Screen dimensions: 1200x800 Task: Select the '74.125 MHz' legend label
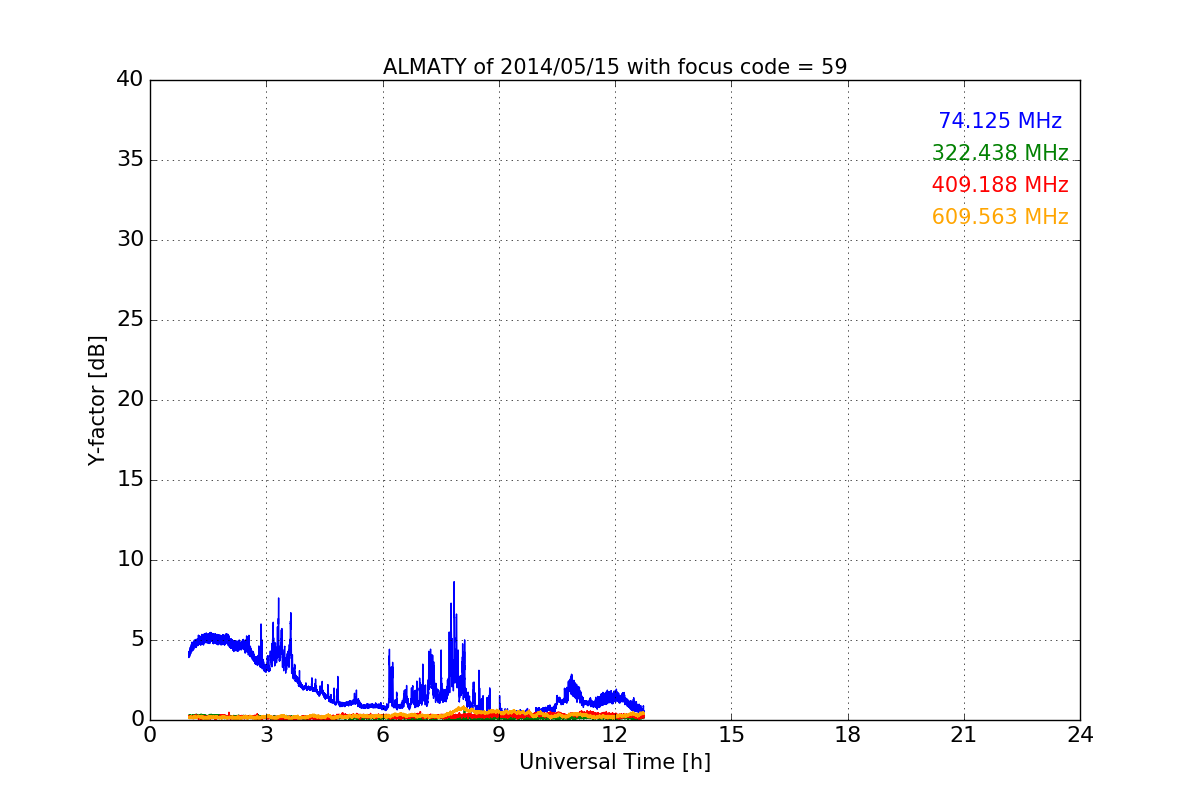[1000, 121]
